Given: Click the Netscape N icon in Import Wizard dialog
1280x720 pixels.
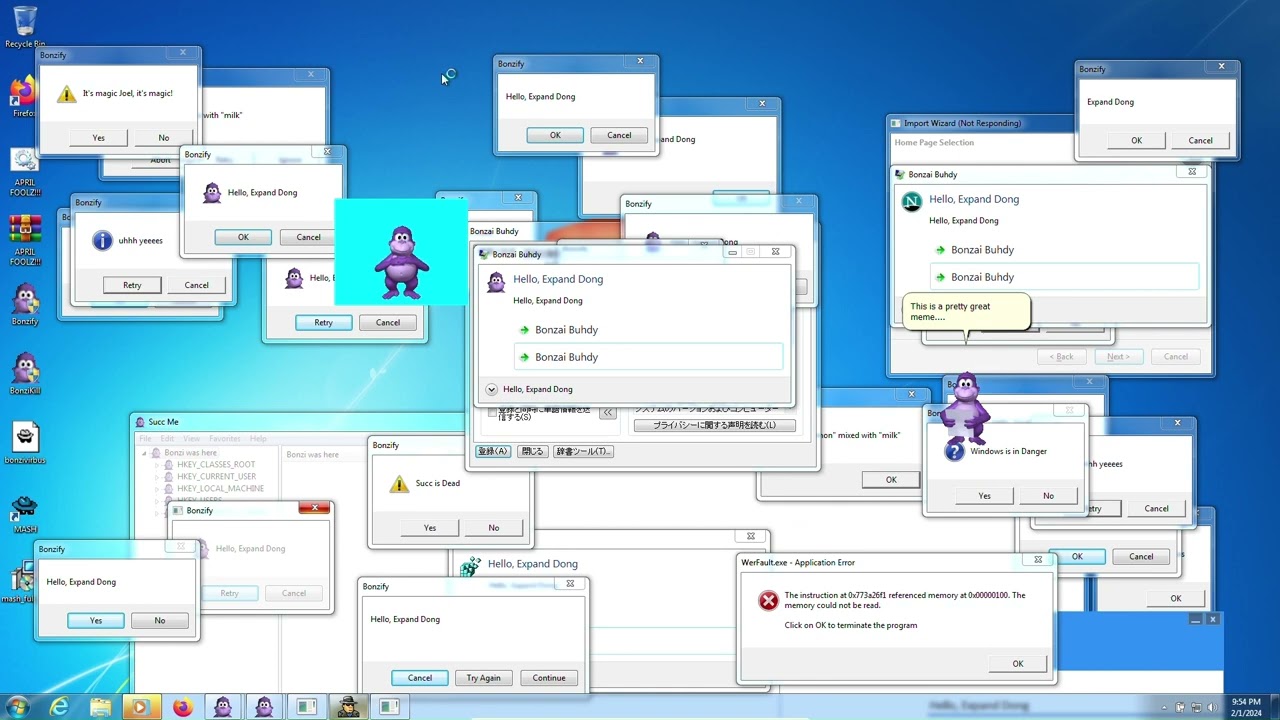Looking at the screenshot, I should coord(911,202).
